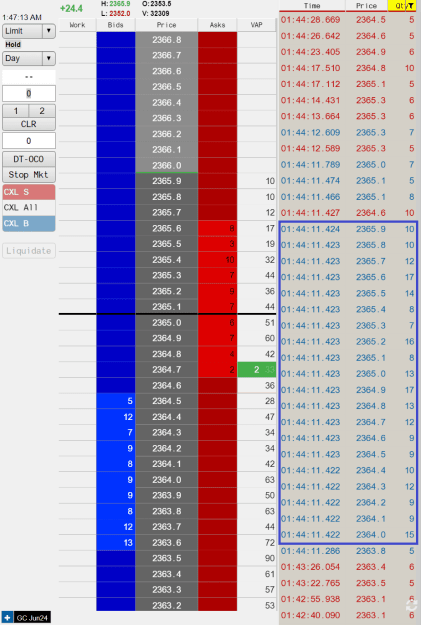This screenshot has height=625, width=421.
Task: Click the empty Asks cell at 2366.8
Action: (217, 39)
